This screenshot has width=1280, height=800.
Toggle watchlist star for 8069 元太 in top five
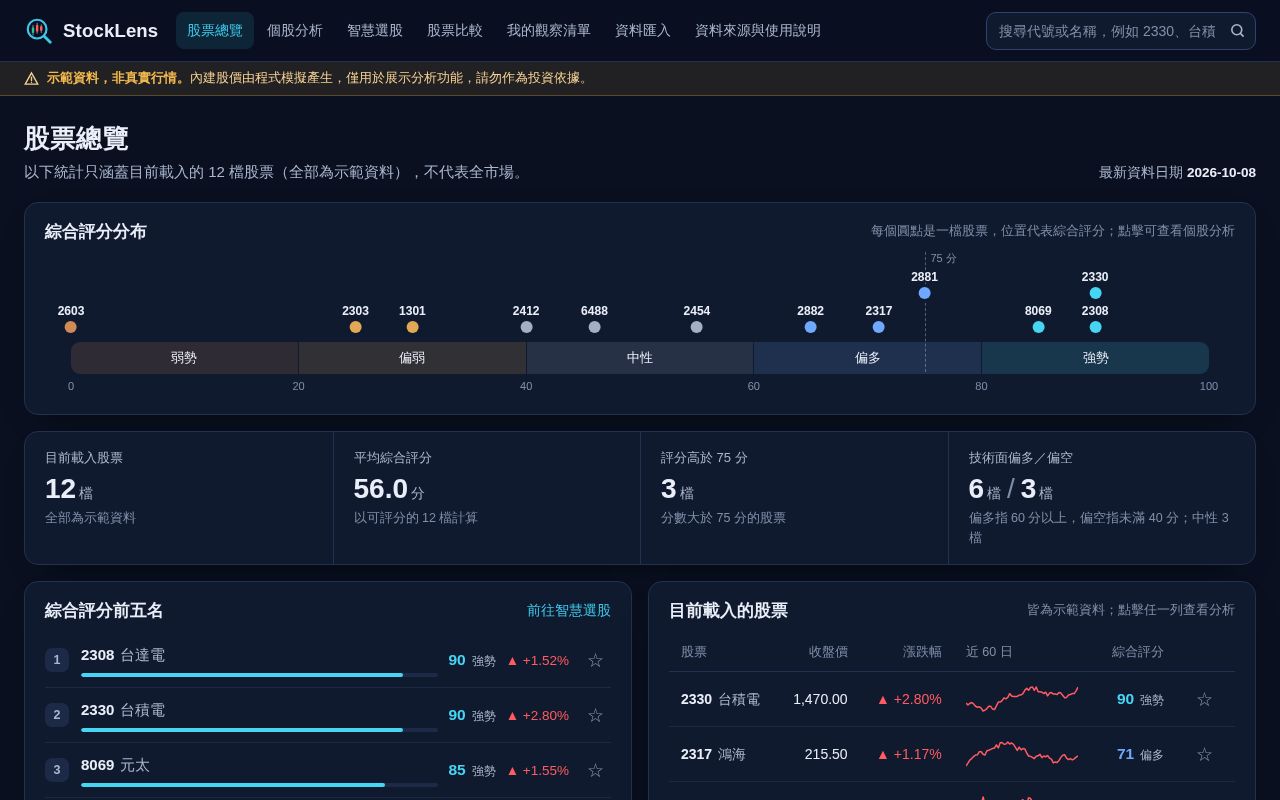pyautogui.click(x=595, y=770)
